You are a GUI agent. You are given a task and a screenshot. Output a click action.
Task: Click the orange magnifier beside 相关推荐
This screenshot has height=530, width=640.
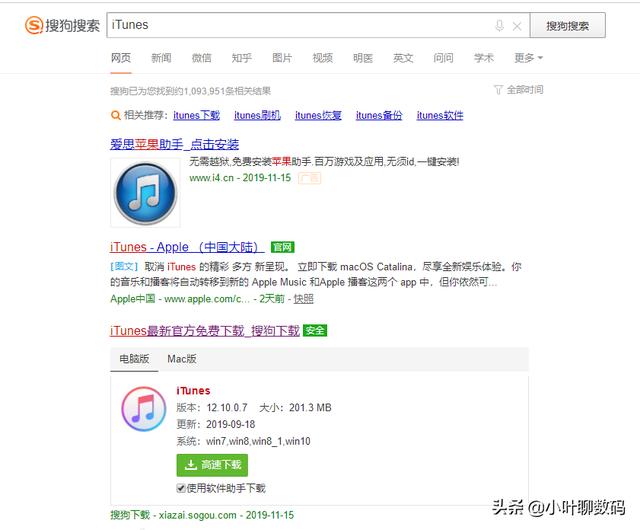pyautogui.click(x=116, y=116)
